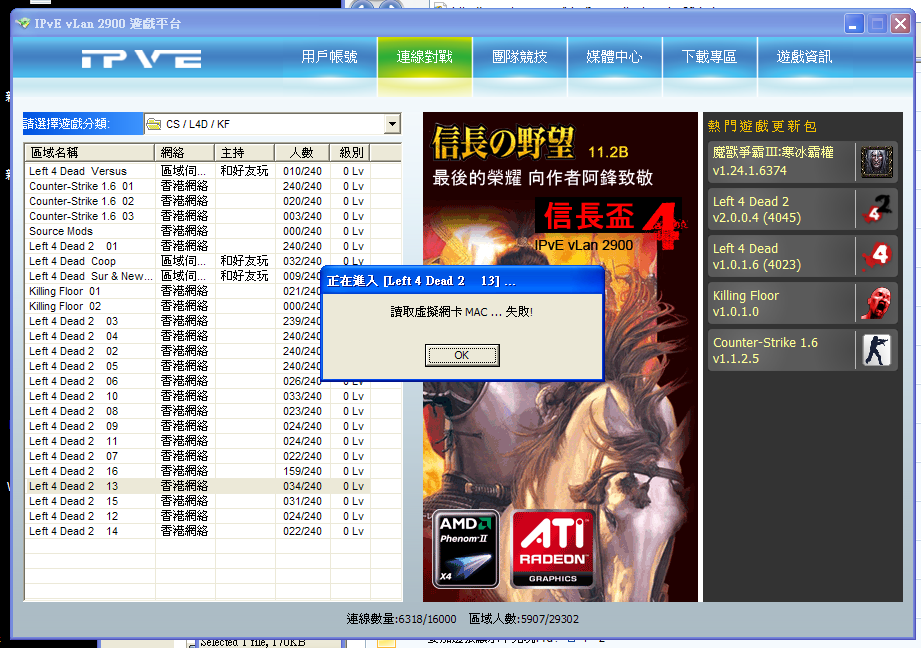This screenshot has height=648, width=921.
Task: Open the 用戶帳號 tab
Action: [x=329, y=58]
